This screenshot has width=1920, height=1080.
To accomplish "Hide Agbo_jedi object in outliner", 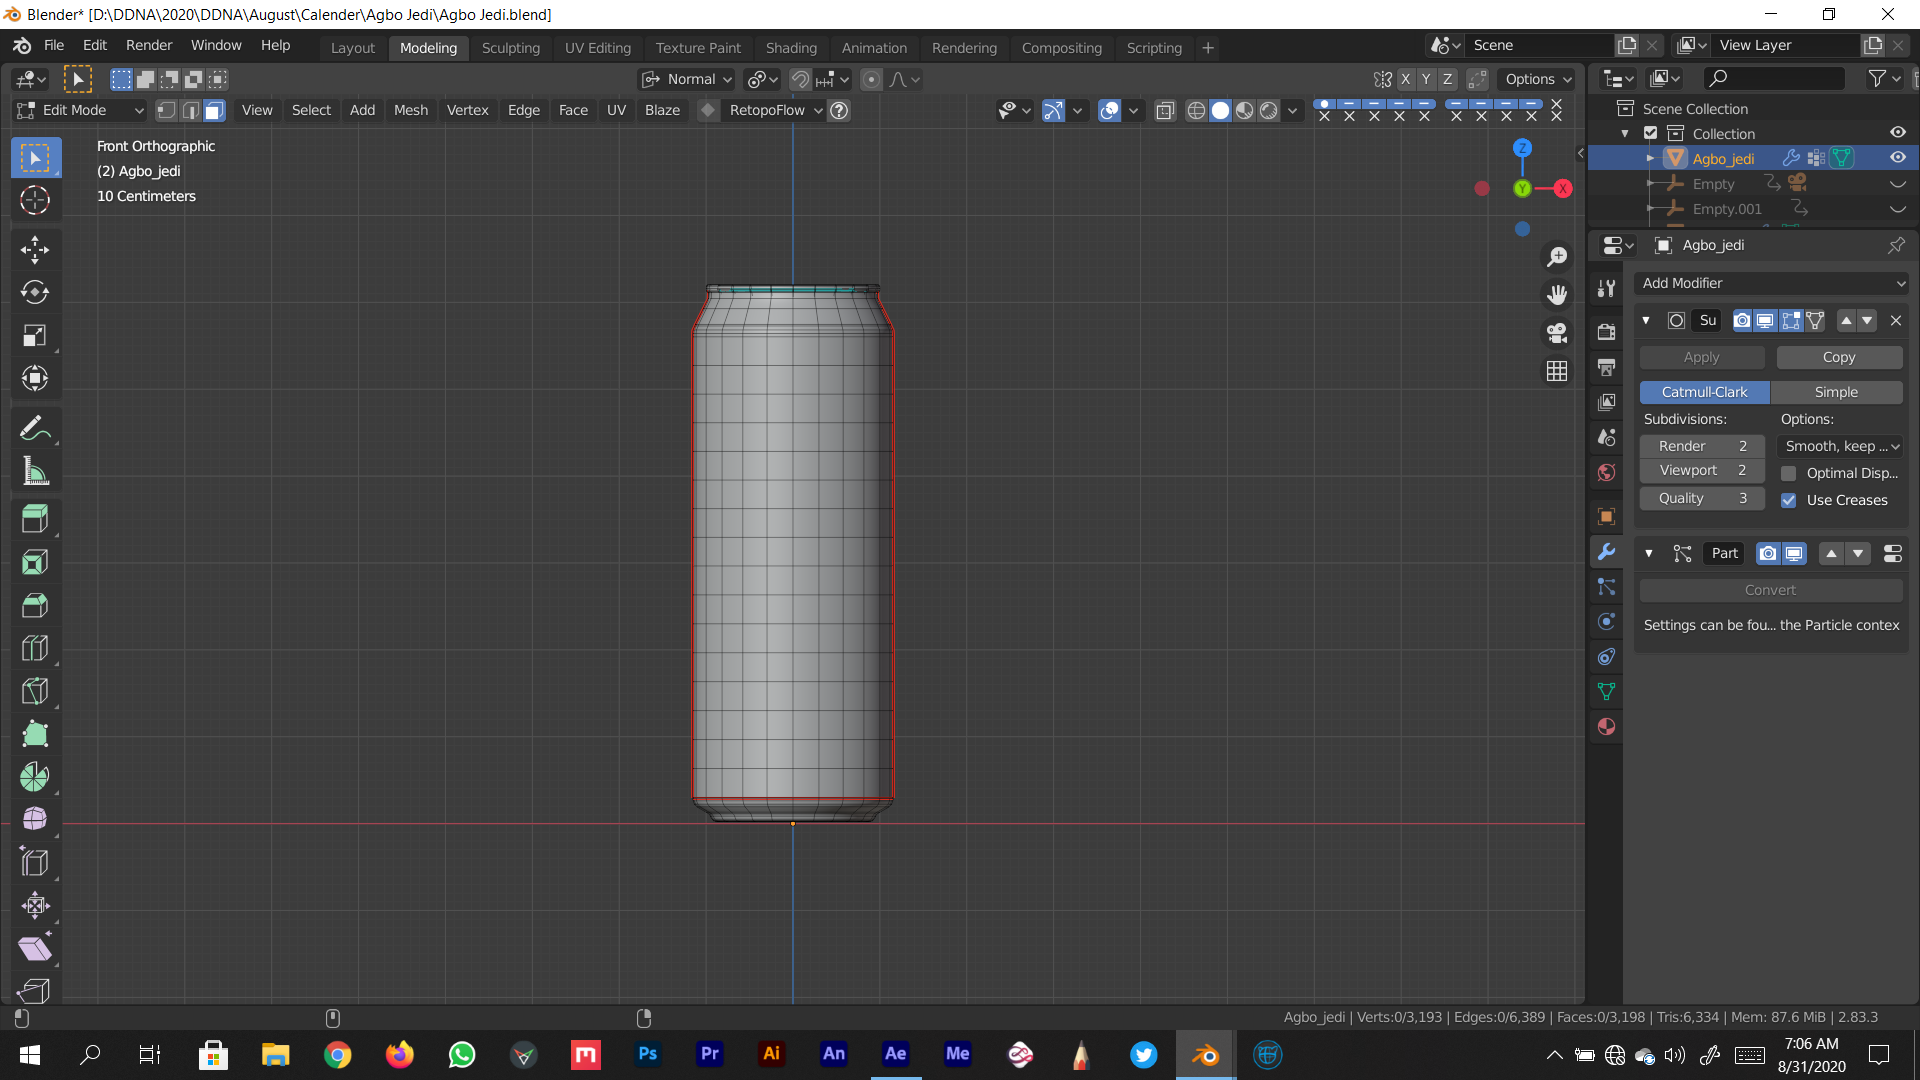I will (1897, 158).
